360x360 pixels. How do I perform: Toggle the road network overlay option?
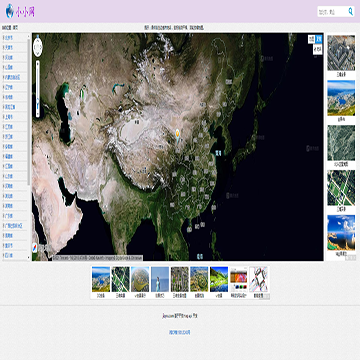318,49
